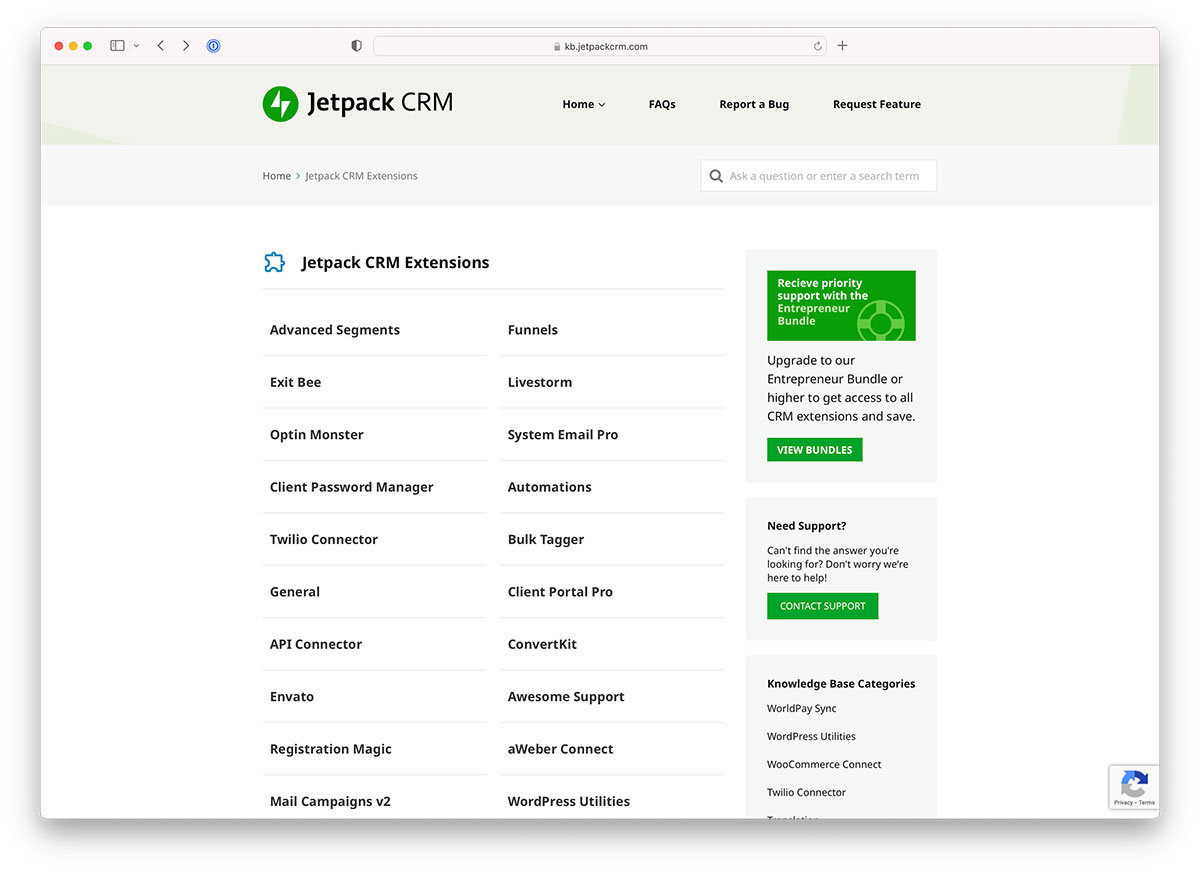Screen dimensions: 1200x872
Task: Click the kb.jetpackcrm.com address bar
Action: coord(600,46)
